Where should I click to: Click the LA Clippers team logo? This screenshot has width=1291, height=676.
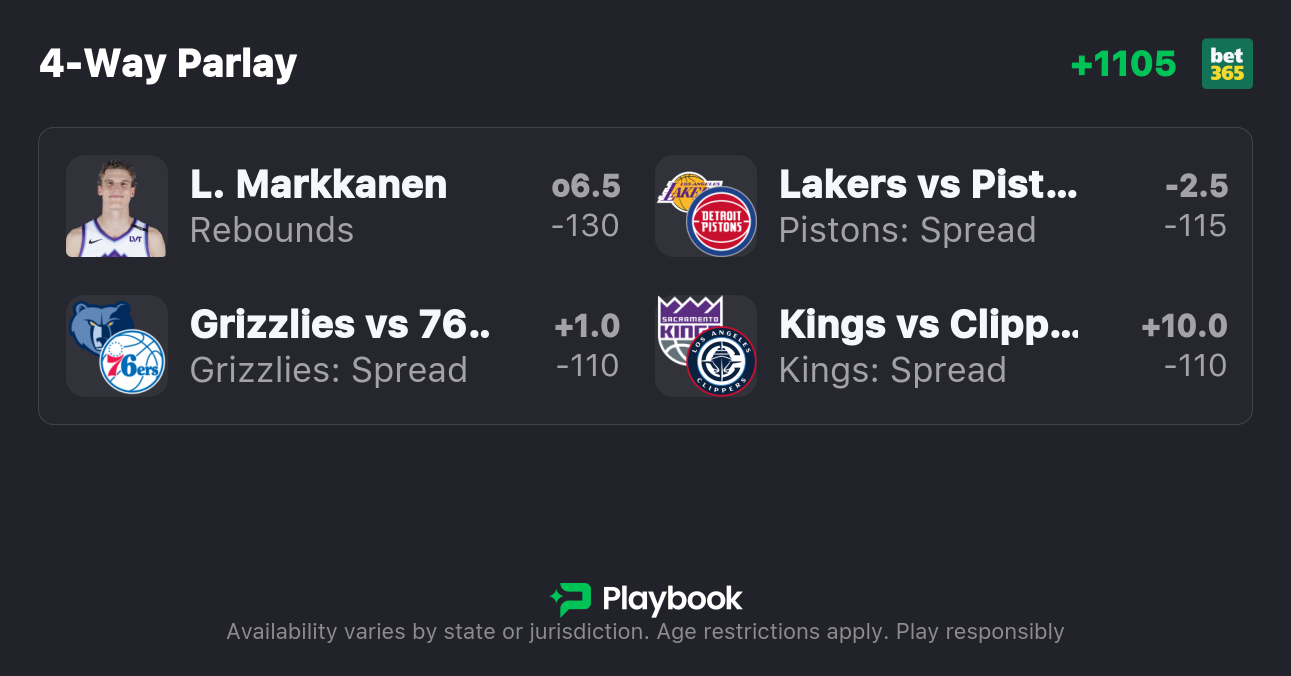pos(721,361)
